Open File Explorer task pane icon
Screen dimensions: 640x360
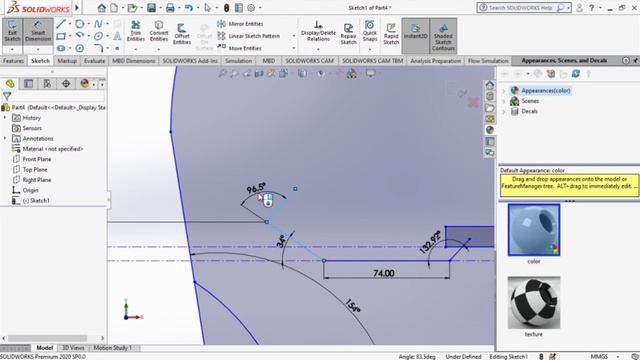point(490,108)
